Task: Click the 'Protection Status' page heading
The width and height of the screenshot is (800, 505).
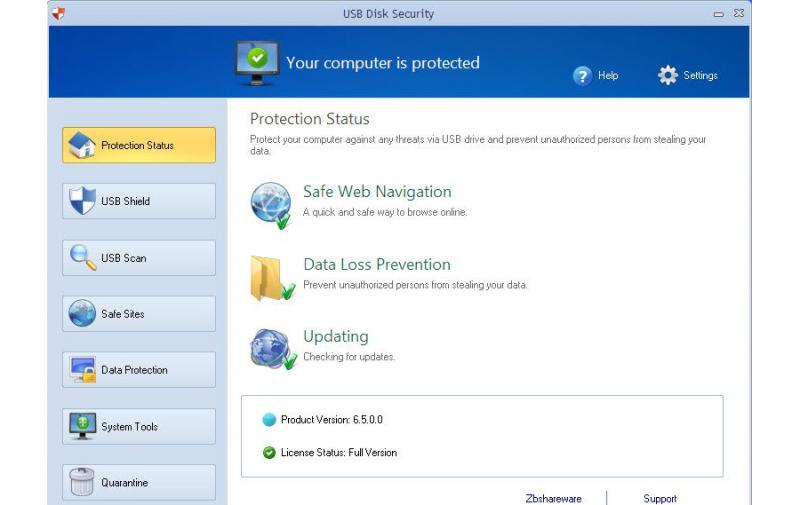Action: [x=310, y=119]
